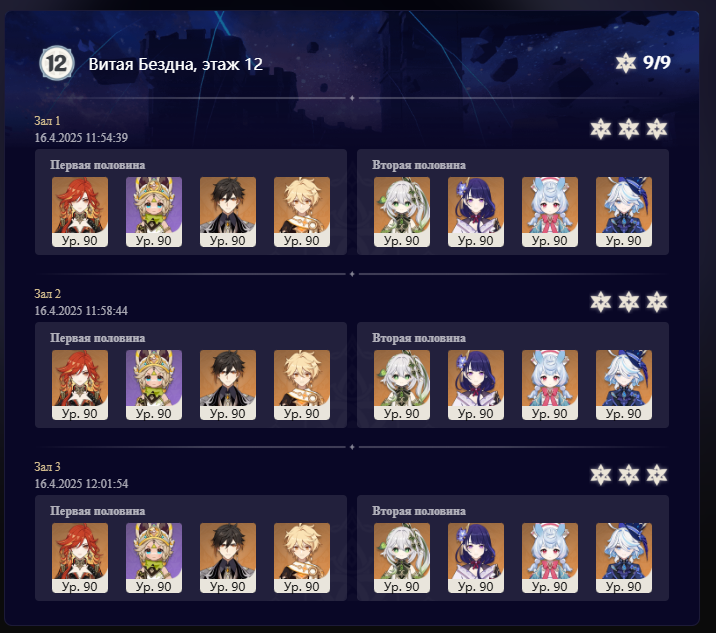Select white-haired green-eyed character in Зал 1 second half

pos(402,212)
